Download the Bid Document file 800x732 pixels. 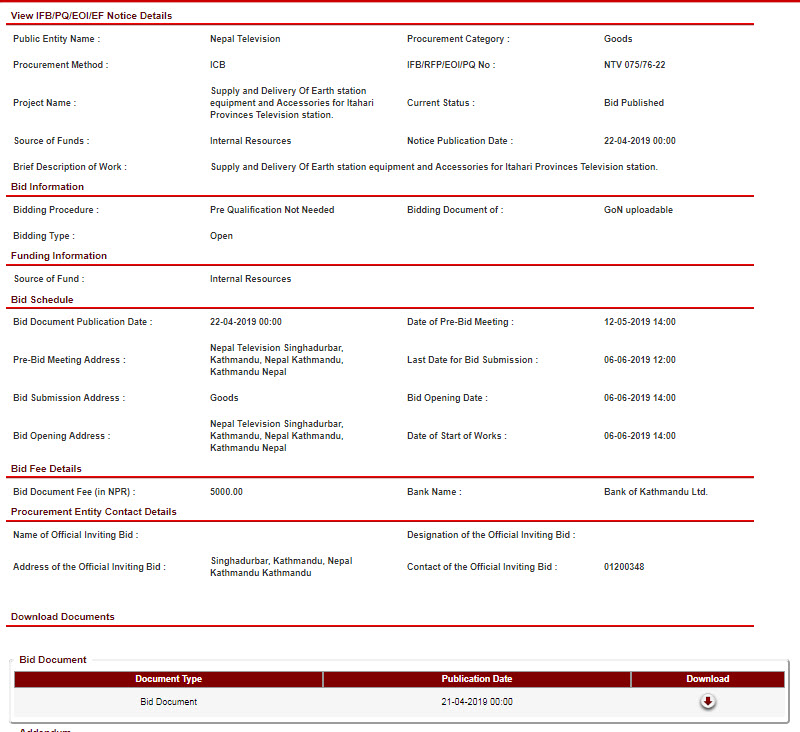(707, 701)
